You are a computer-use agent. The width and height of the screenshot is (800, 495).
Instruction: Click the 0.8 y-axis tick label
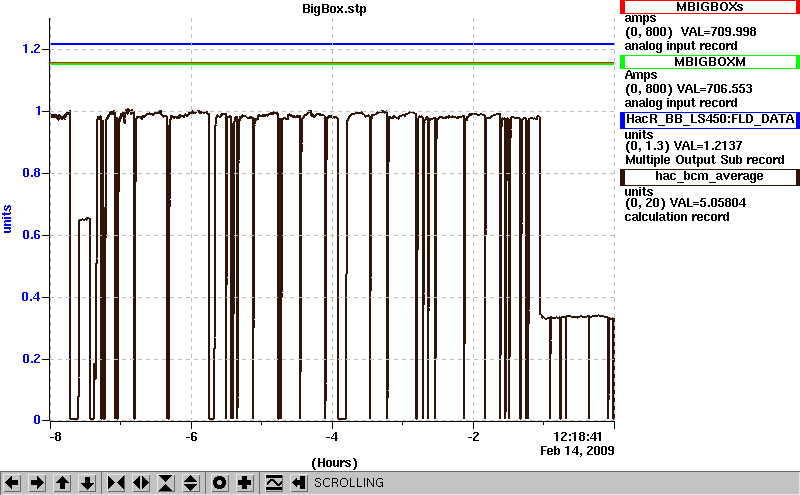[31, 173]
